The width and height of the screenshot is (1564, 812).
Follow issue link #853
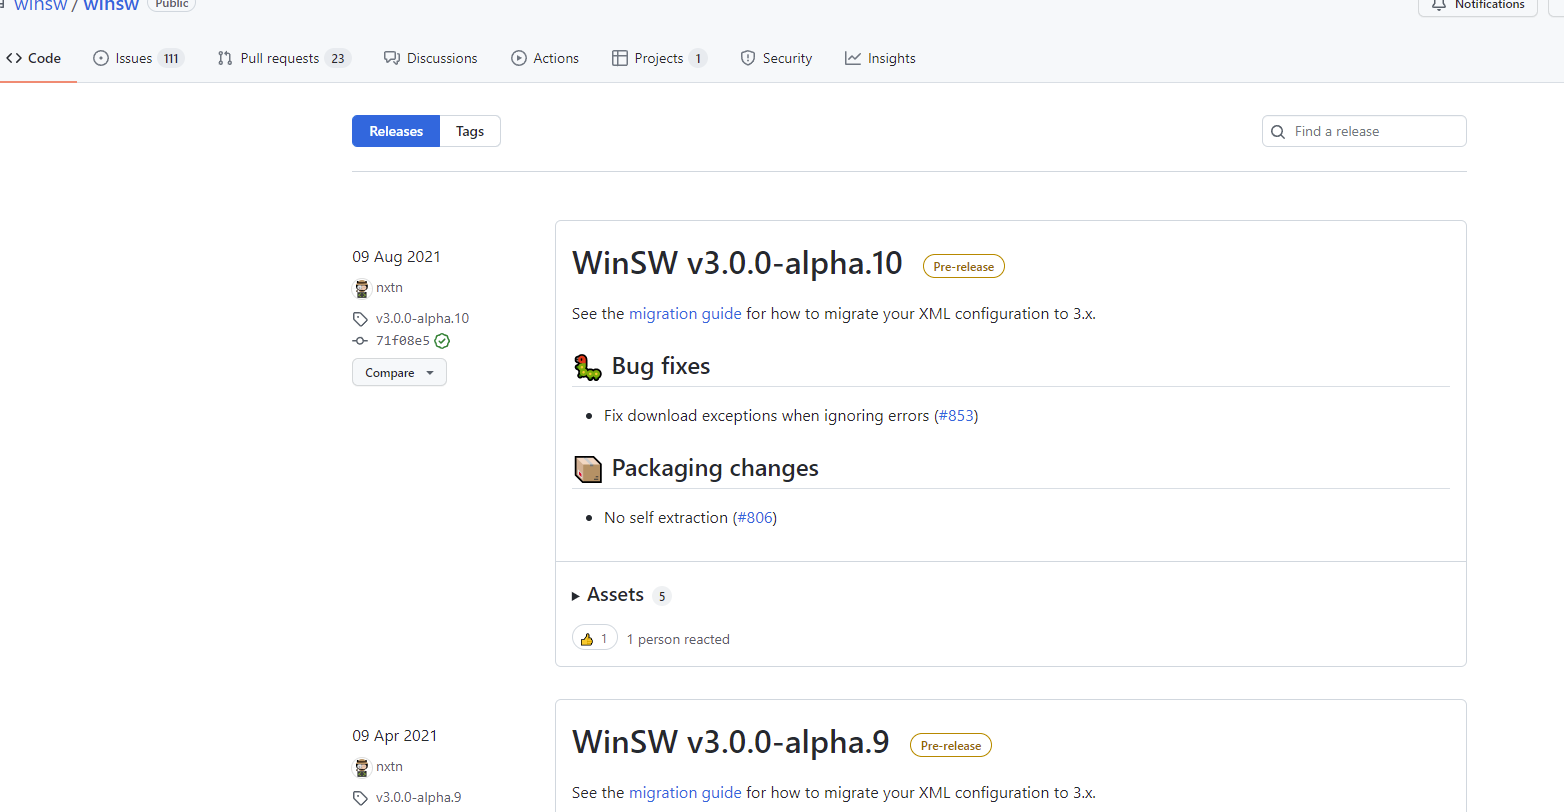(955, 415)
